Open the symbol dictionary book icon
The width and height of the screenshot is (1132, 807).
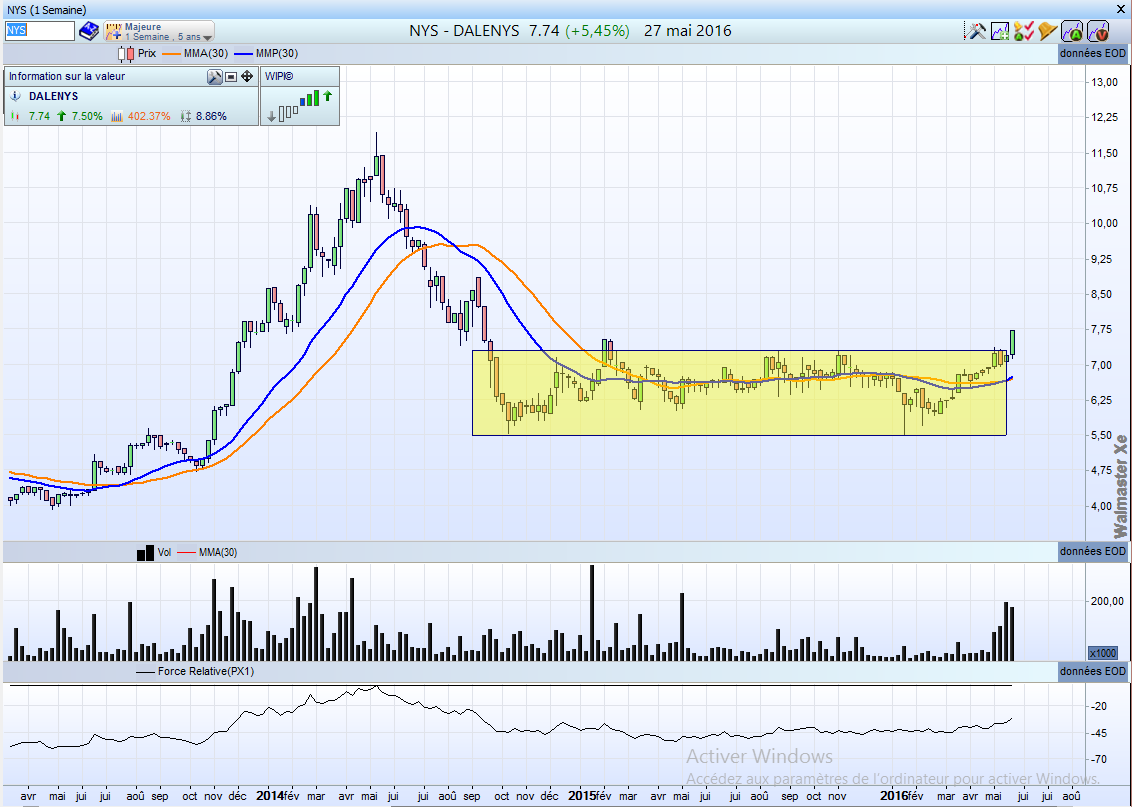[x=89, y=30]
